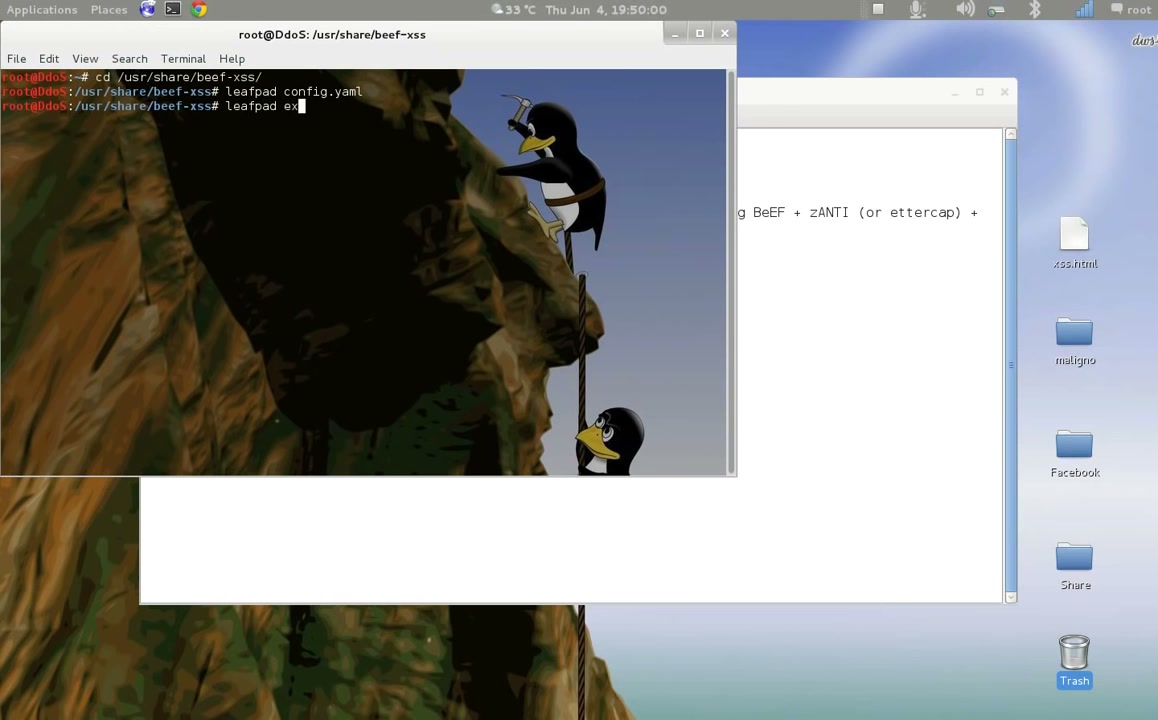Open the volume speaker icon
The image size is (1158, 720).
[965, 9]
